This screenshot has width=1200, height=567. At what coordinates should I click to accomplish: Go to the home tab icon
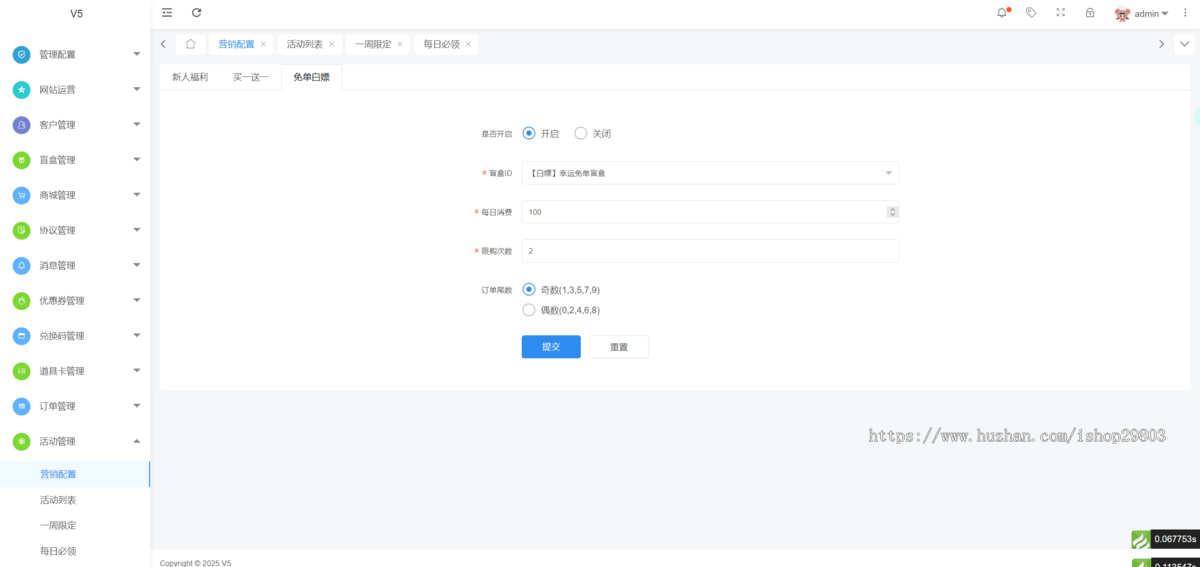click(x=190, y=44)
